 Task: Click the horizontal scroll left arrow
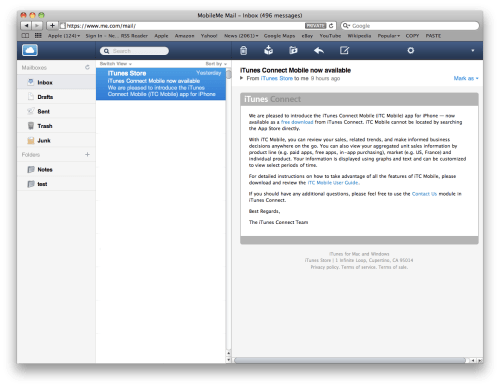[473, 360]
